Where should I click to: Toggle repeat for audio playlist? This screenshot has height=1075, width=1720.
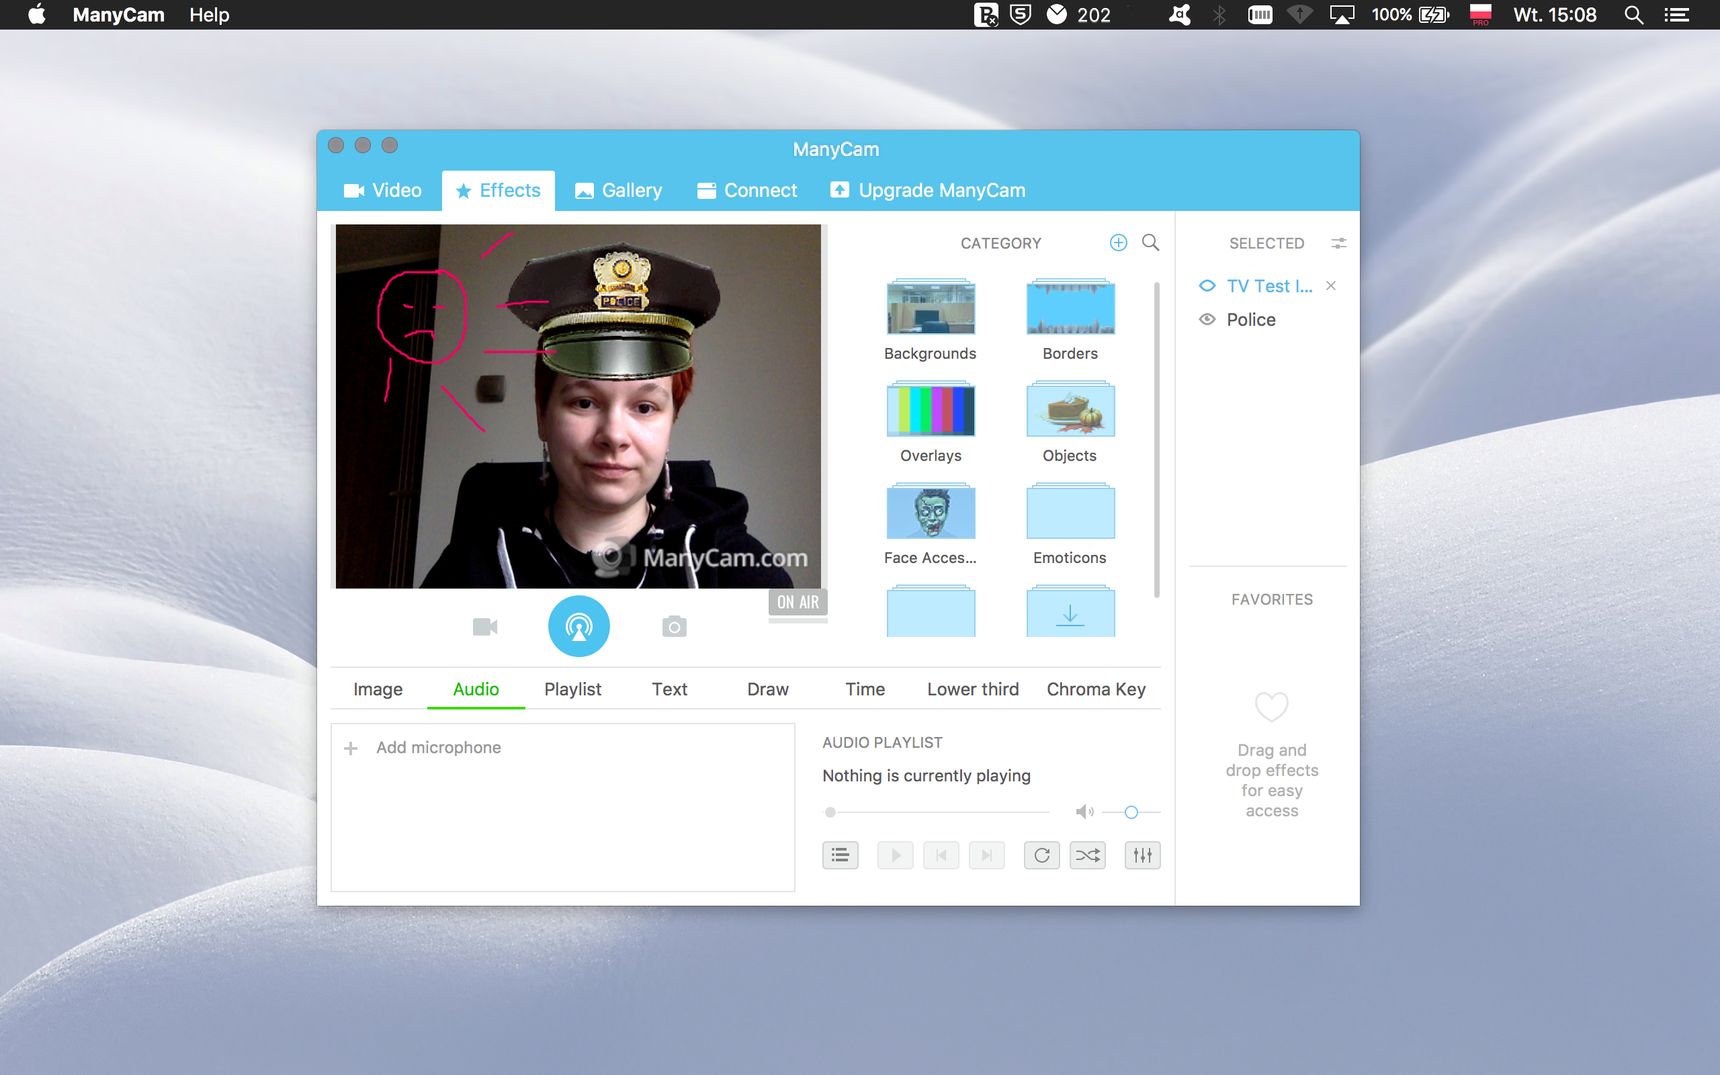click(x=1042, y=855)
